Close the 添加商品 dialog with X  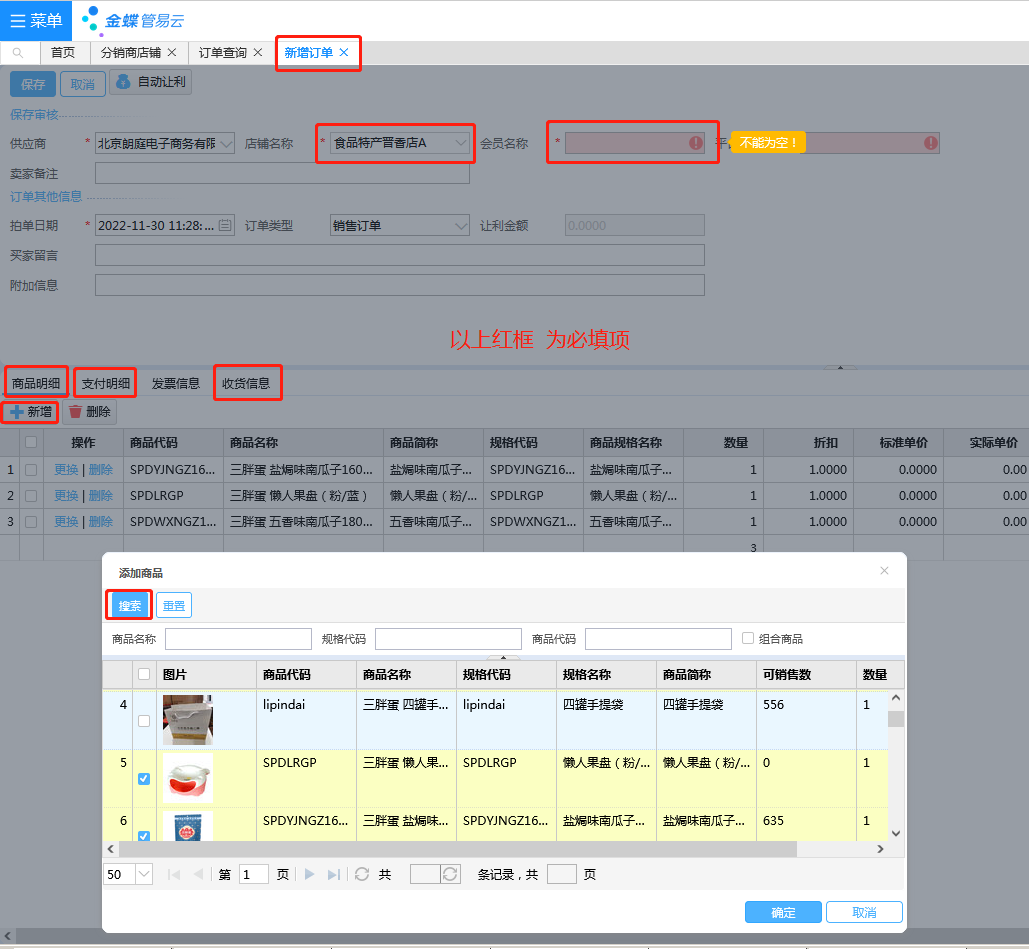(x=884, y=571)
